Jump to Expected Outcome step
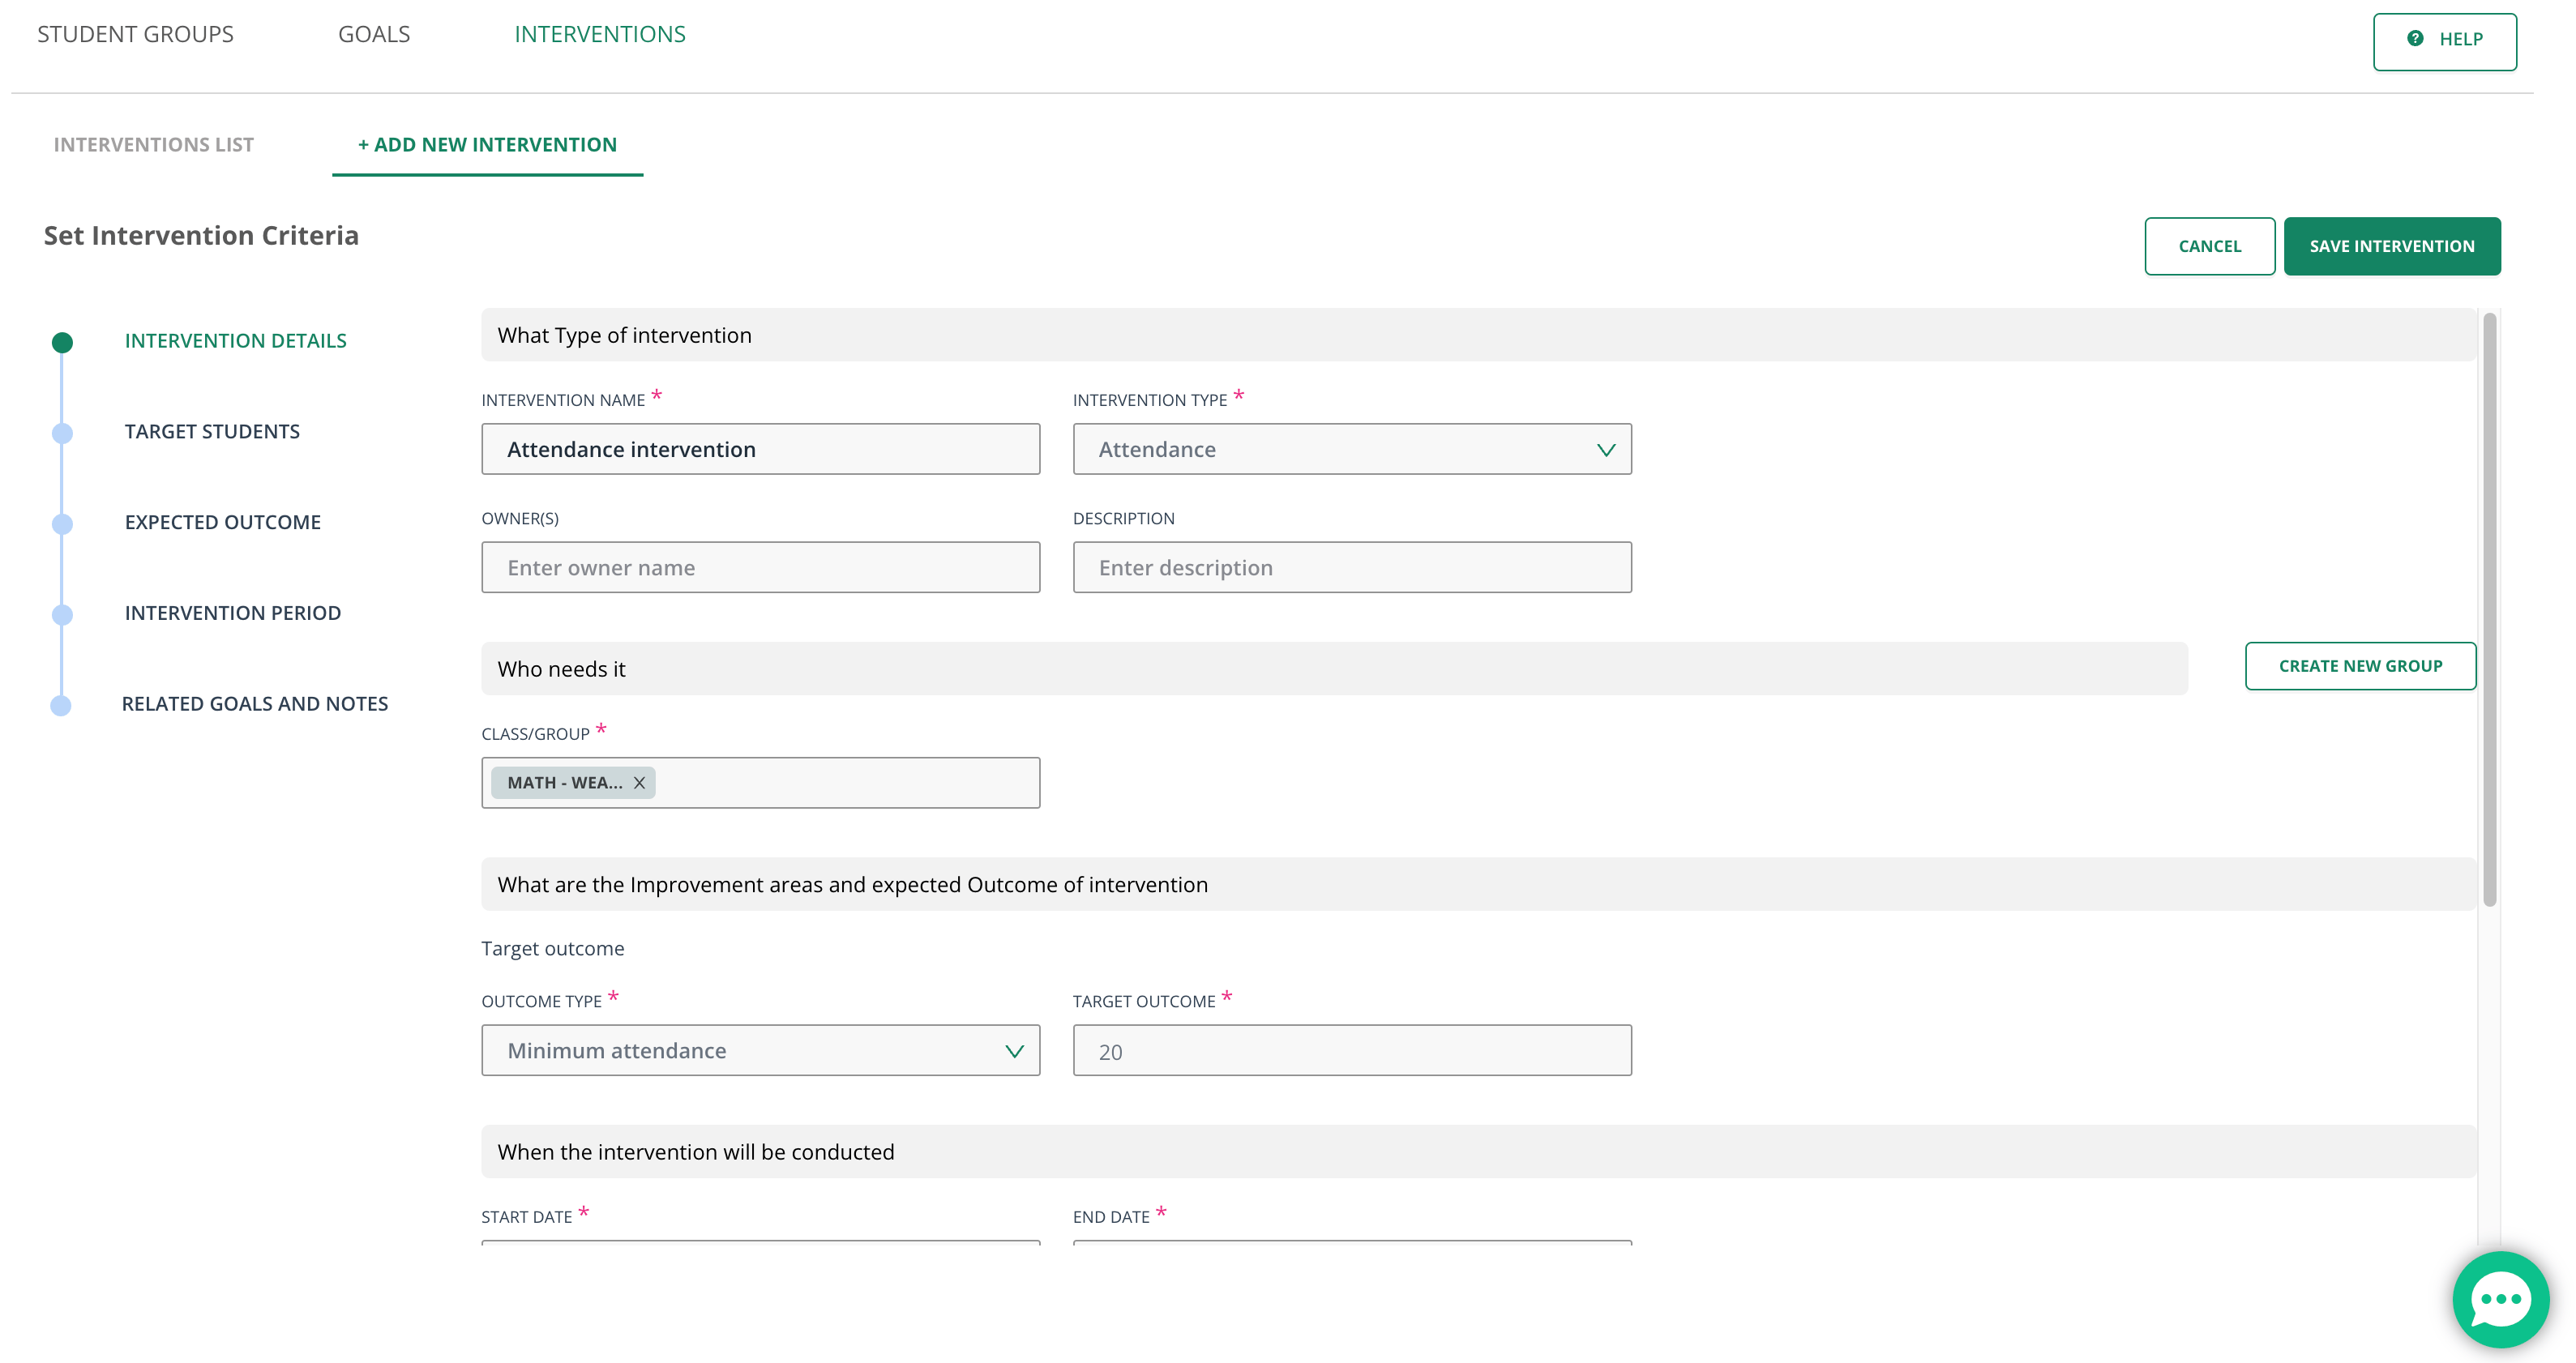The image size is (2576, 1363). 223,522
